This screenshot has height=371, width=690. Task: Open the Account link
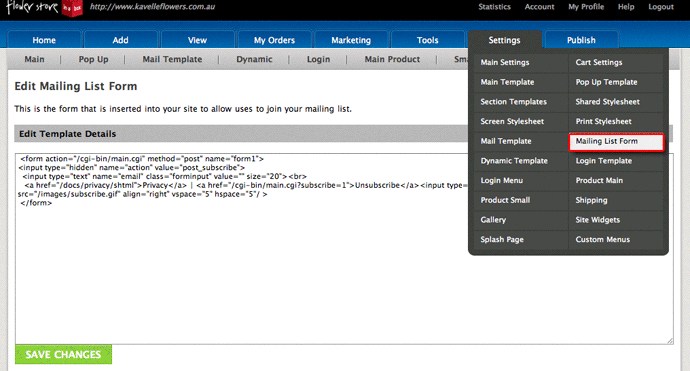point(540,7)
